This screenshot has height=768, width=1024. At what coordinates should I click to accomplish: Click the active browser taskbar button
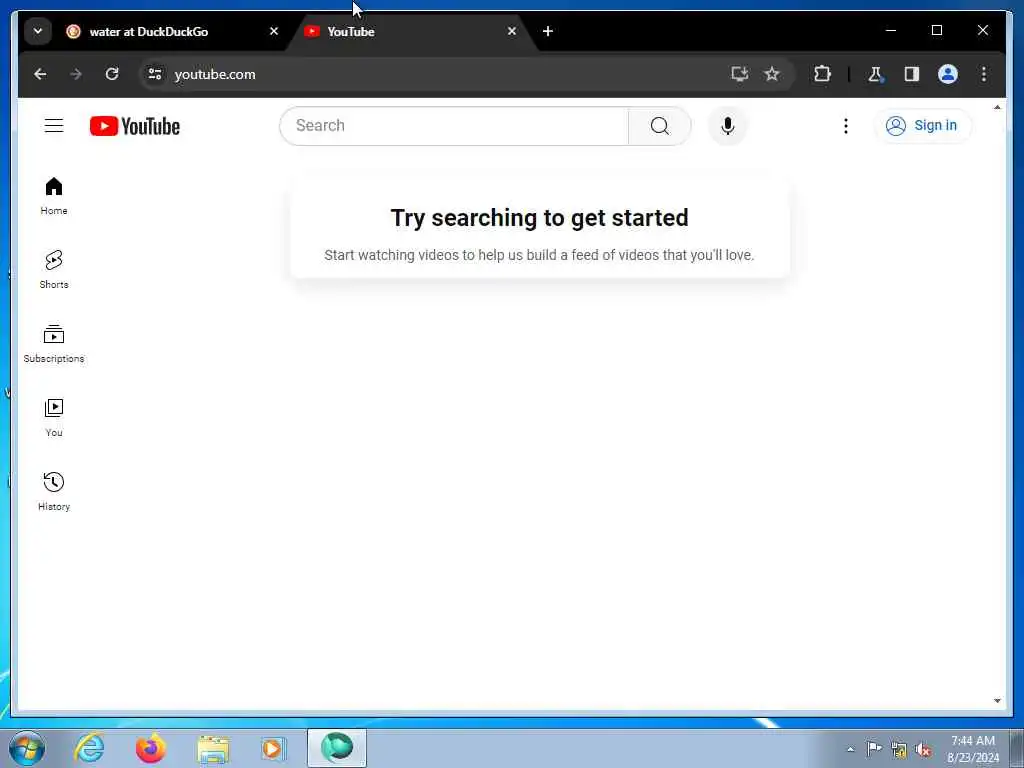337,748
